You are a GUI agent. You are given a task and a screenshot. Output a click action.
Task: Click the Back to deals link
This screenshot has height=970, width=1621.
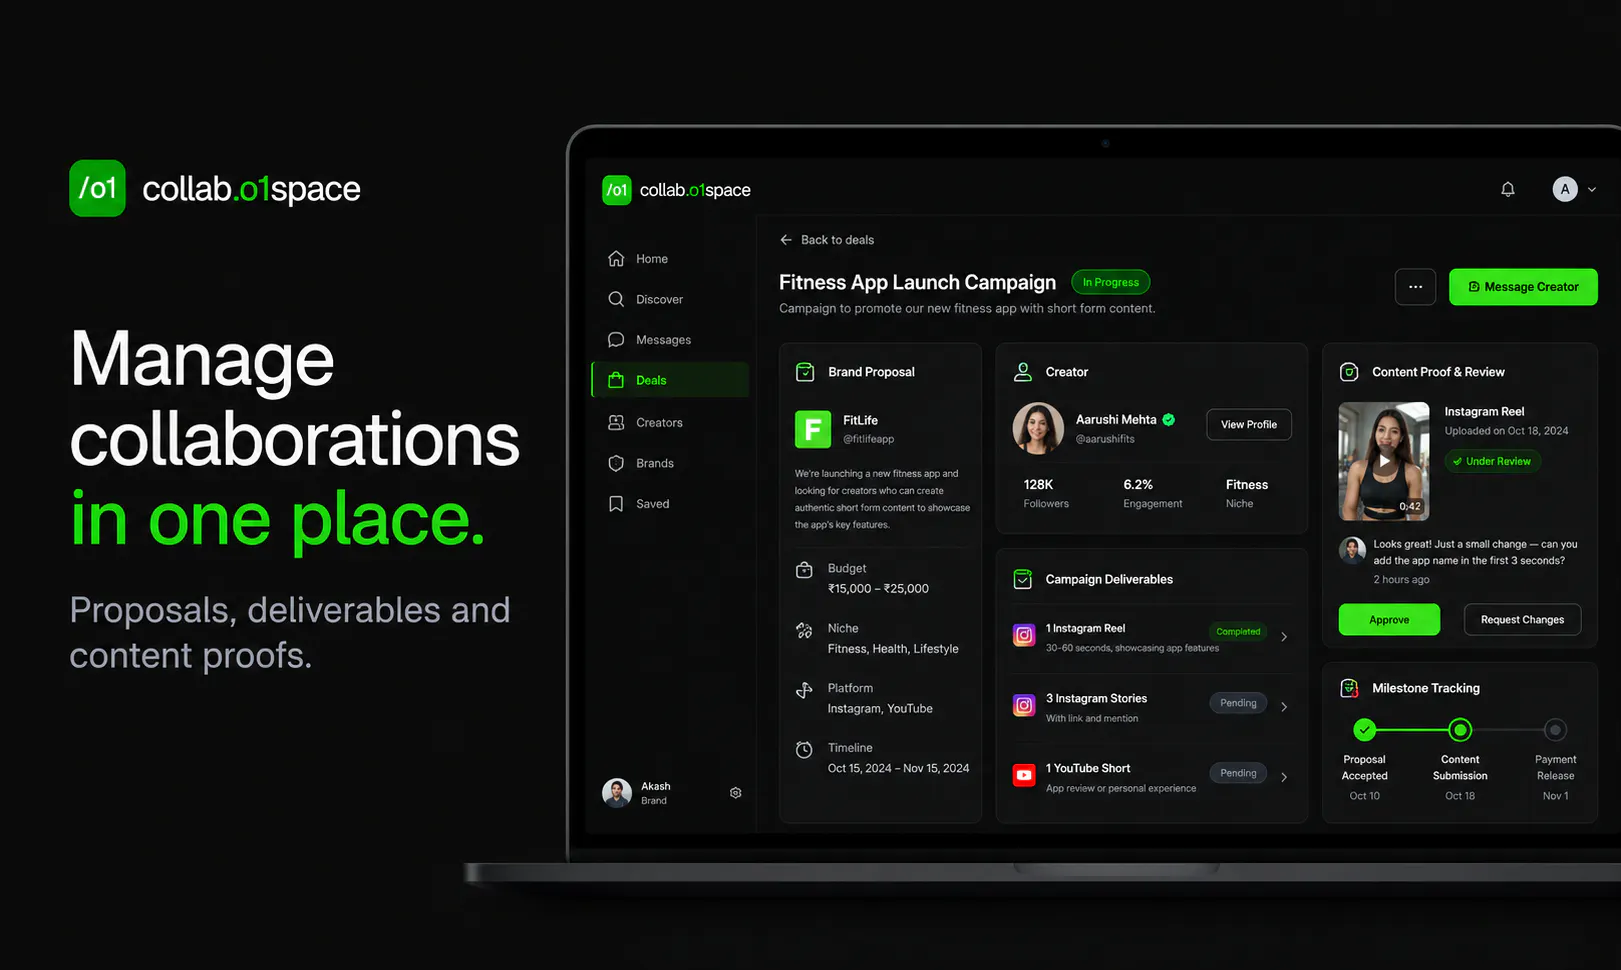pos(827,240)
